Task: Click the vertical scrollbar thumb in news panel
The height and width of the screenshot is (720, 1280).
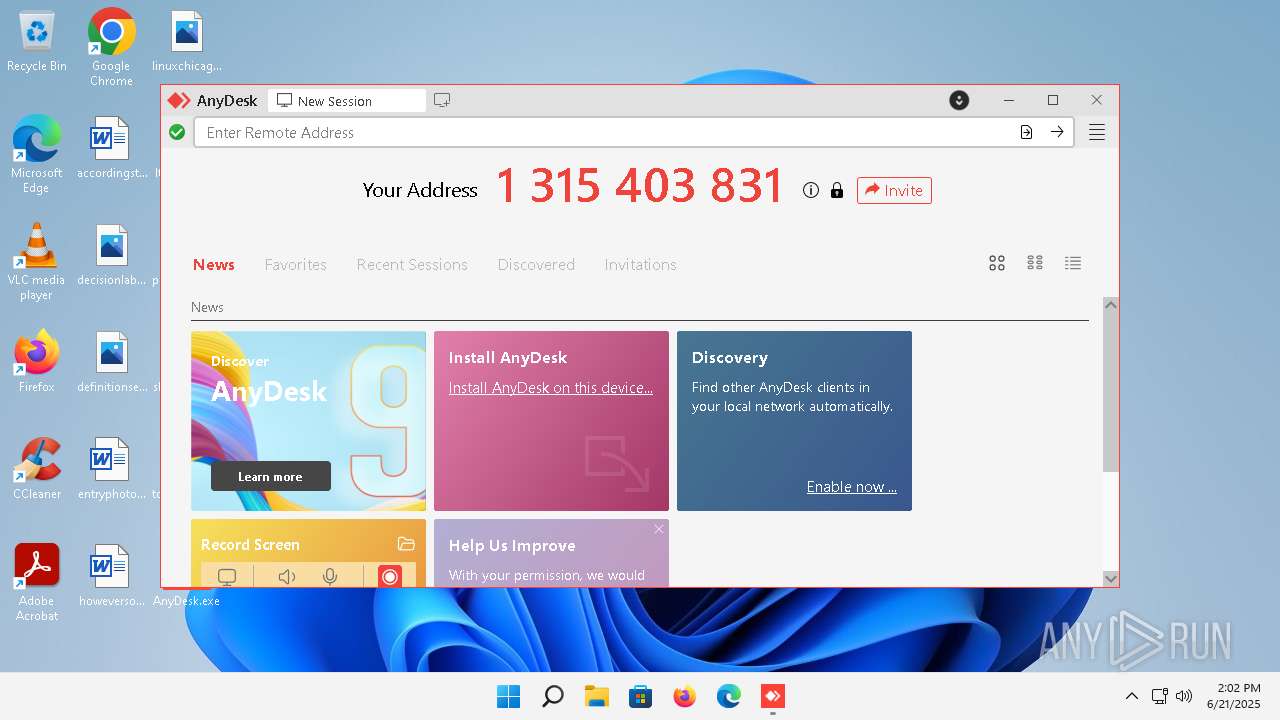Action: 1110,393
